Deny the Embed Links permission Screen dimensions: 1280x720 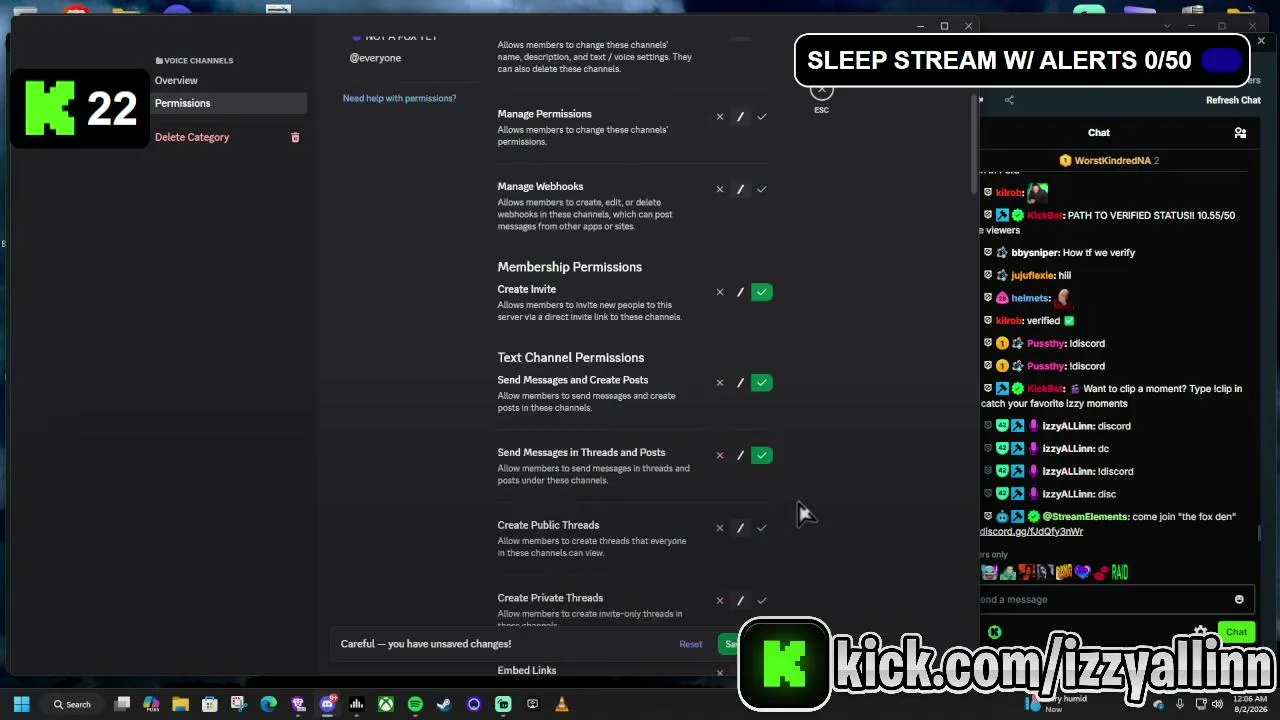(x=719, y=672)
